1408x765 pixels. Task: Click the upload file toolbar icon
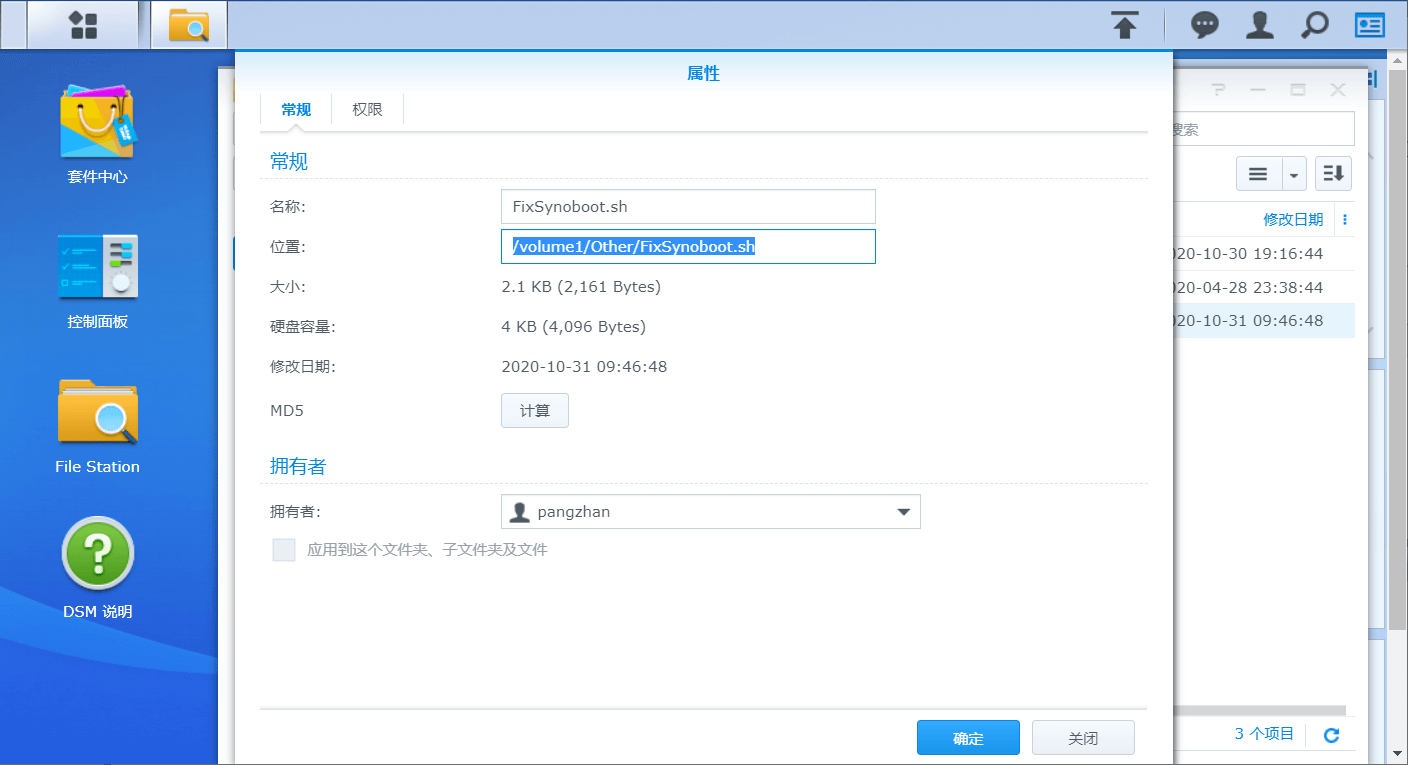(1125, 25)
